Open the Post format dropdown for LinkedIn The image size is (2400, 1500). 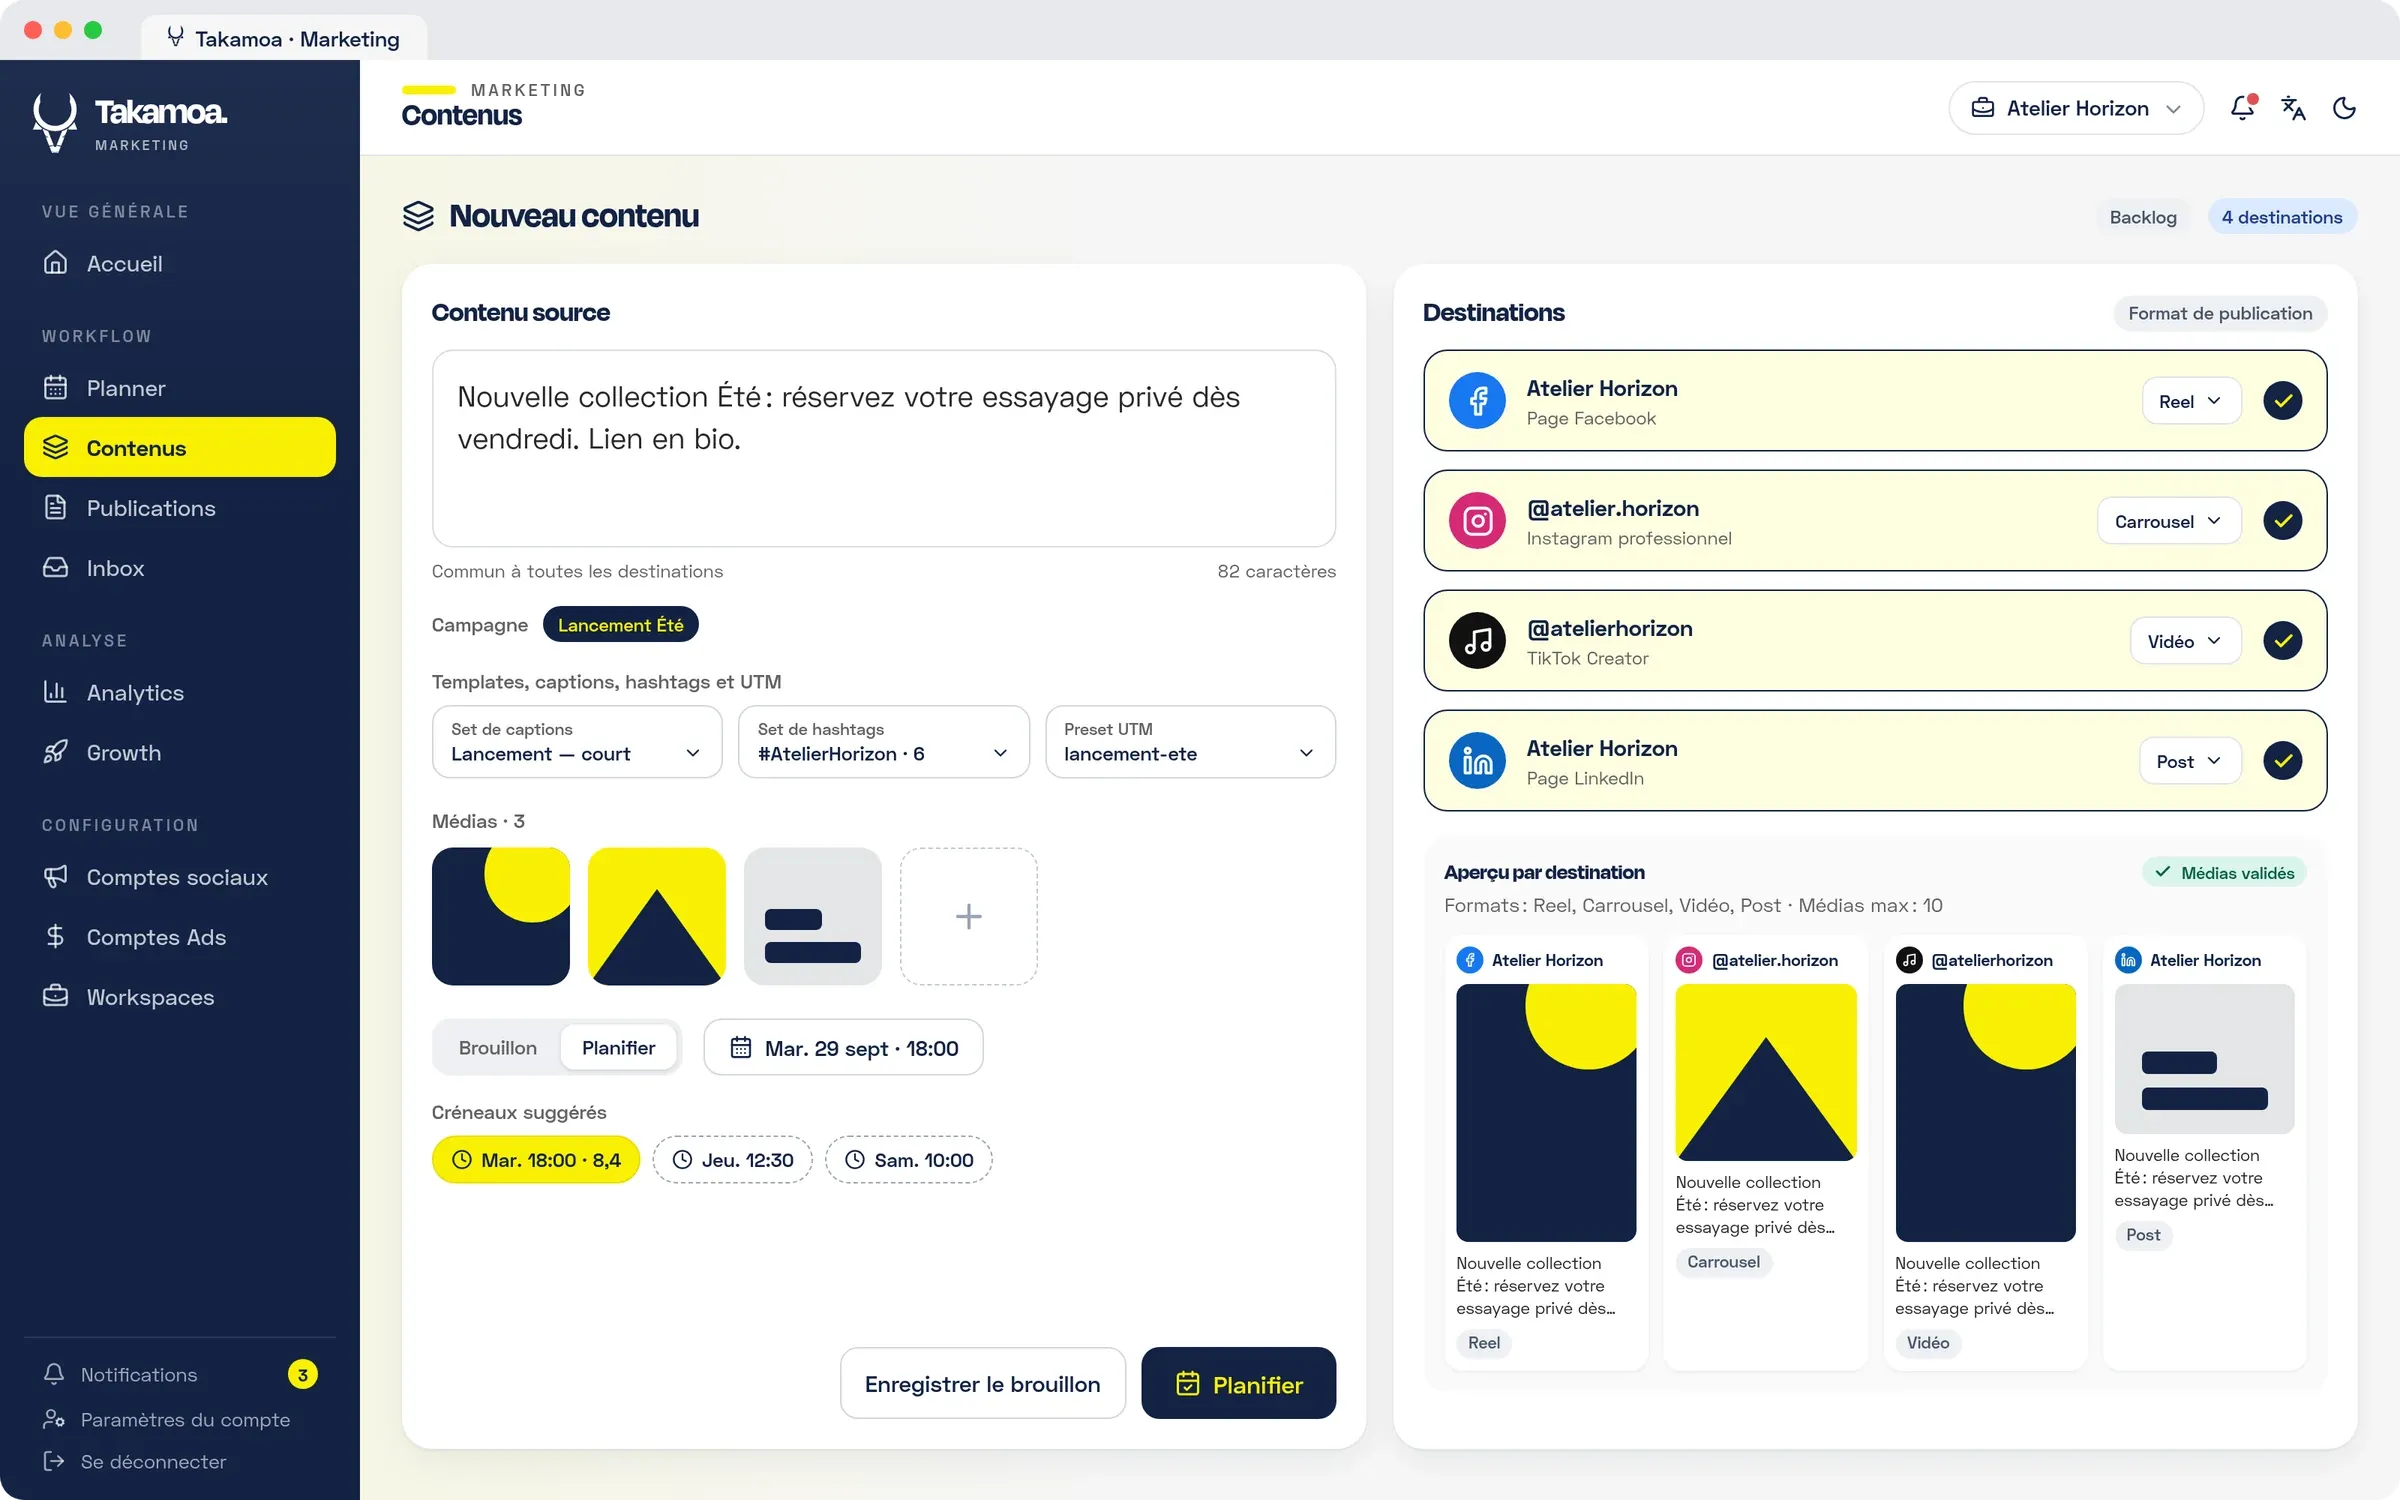pos(2189,760)
